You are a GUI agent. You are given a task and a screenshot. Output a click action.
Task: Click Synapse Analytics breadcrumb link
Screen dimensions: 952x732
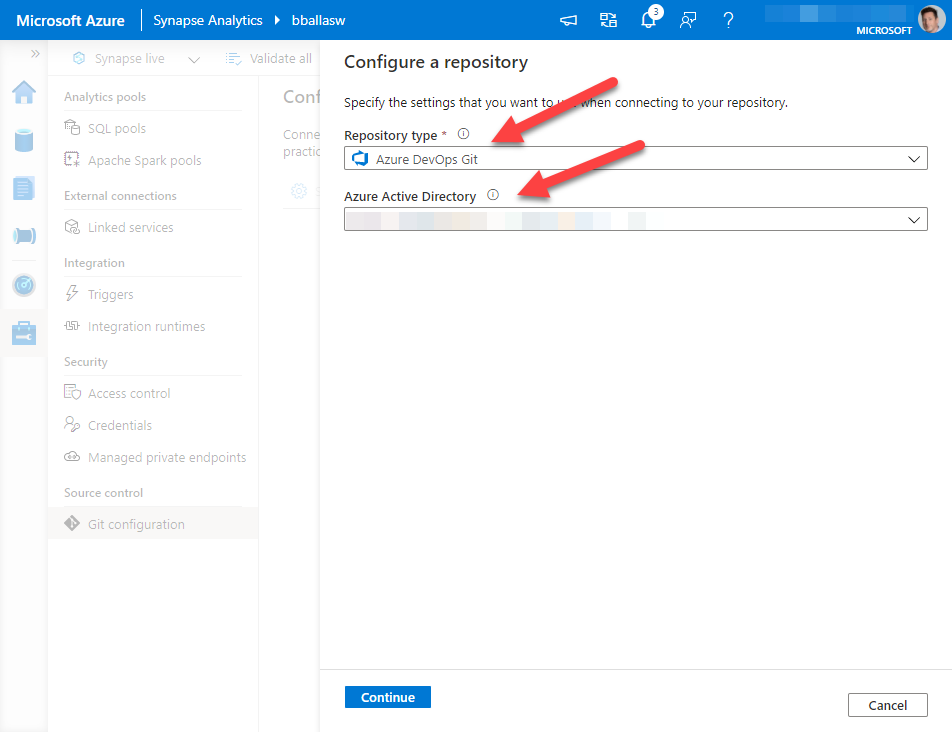[208, 21]
